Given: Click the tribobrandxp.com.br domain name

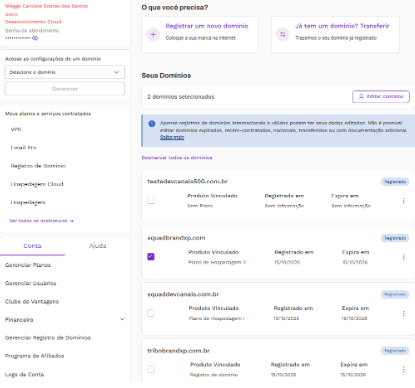Looking at the screenshot, I should click(x=178, y=351).
